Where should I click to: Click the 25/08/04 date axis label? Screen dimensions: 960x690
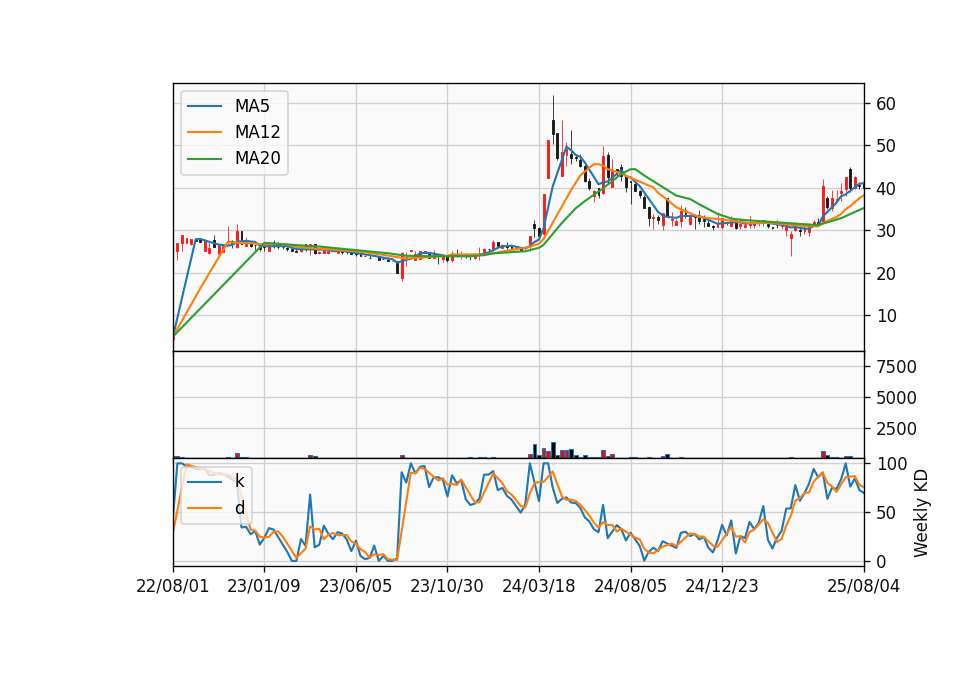click(864, 586)
